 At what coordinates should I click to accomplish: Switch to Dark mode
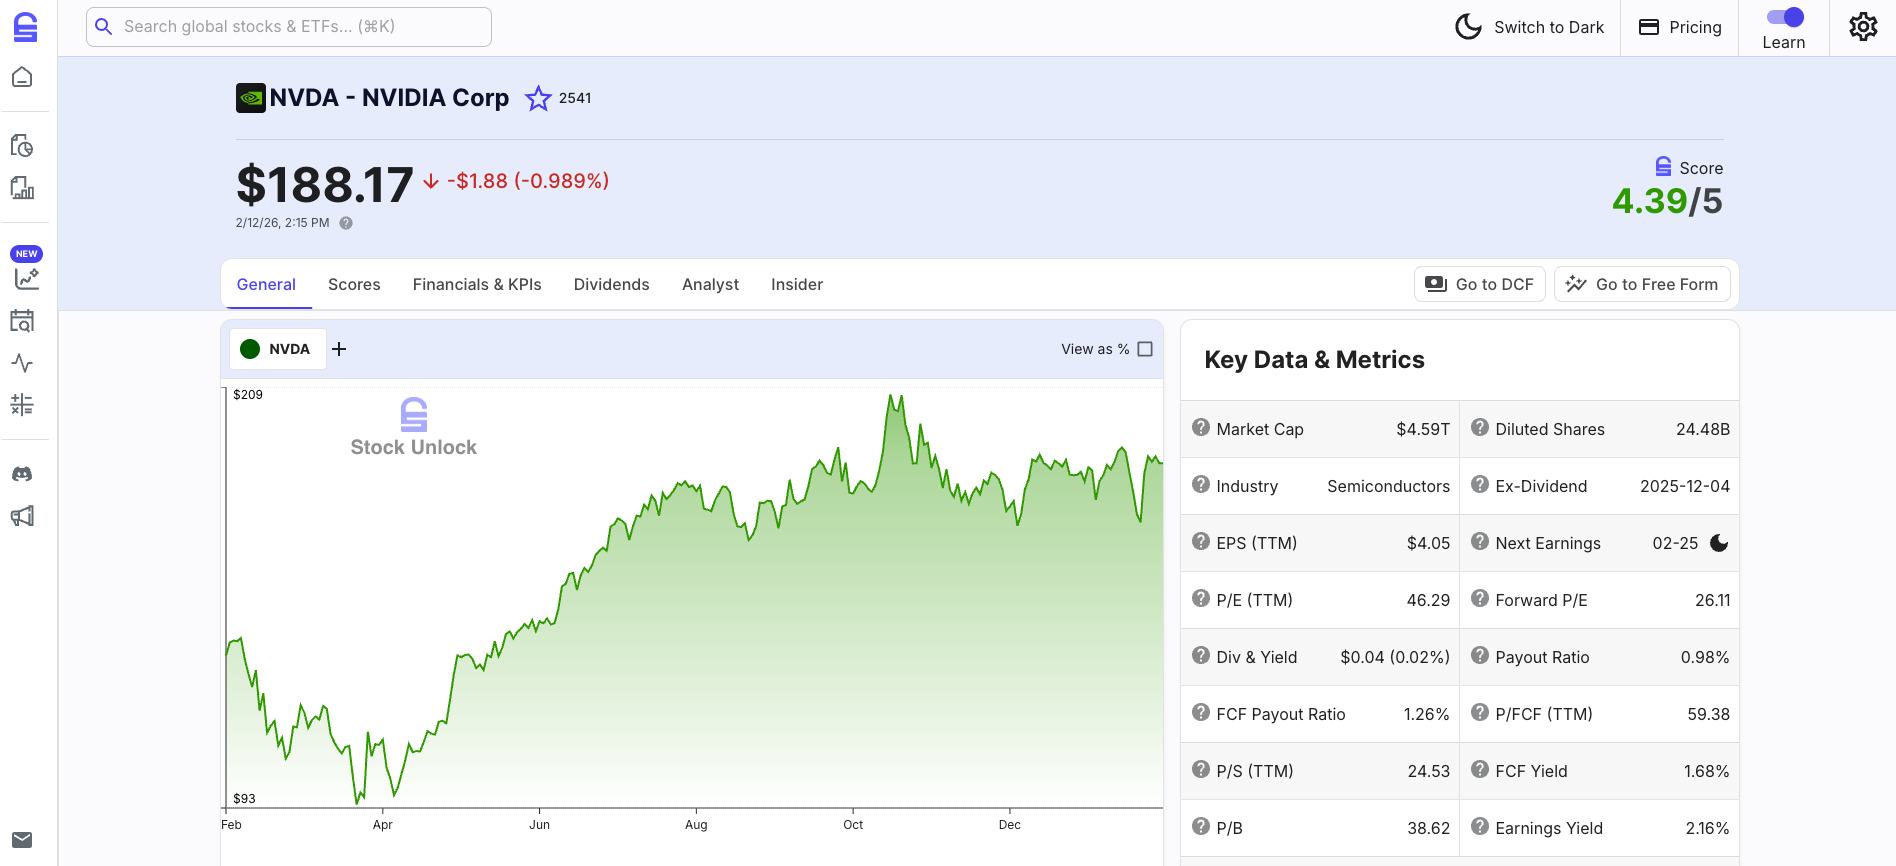click(x=1529, y=27)
